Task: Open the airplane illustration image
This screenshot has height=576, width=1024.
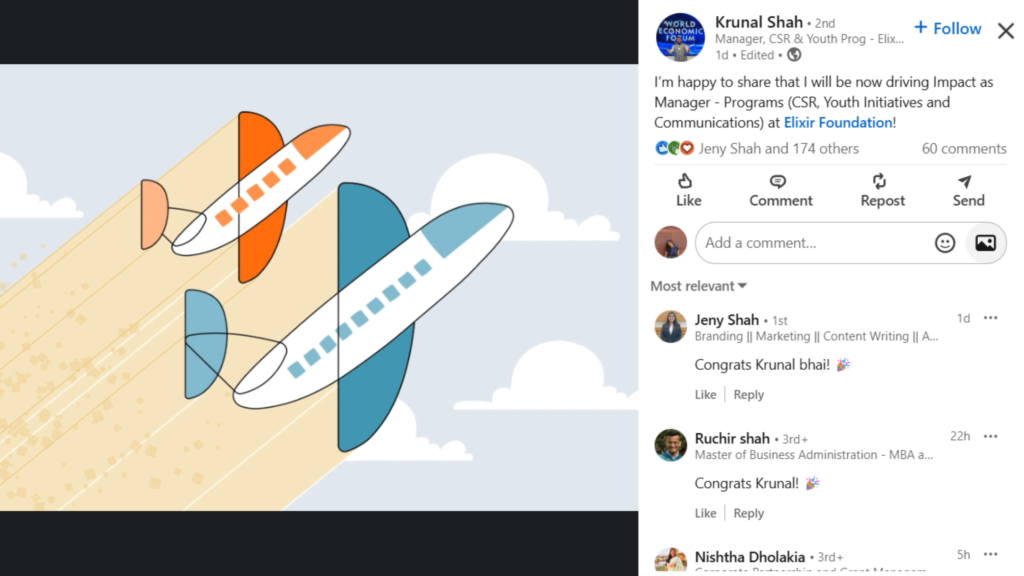Action: coord(319,287)
